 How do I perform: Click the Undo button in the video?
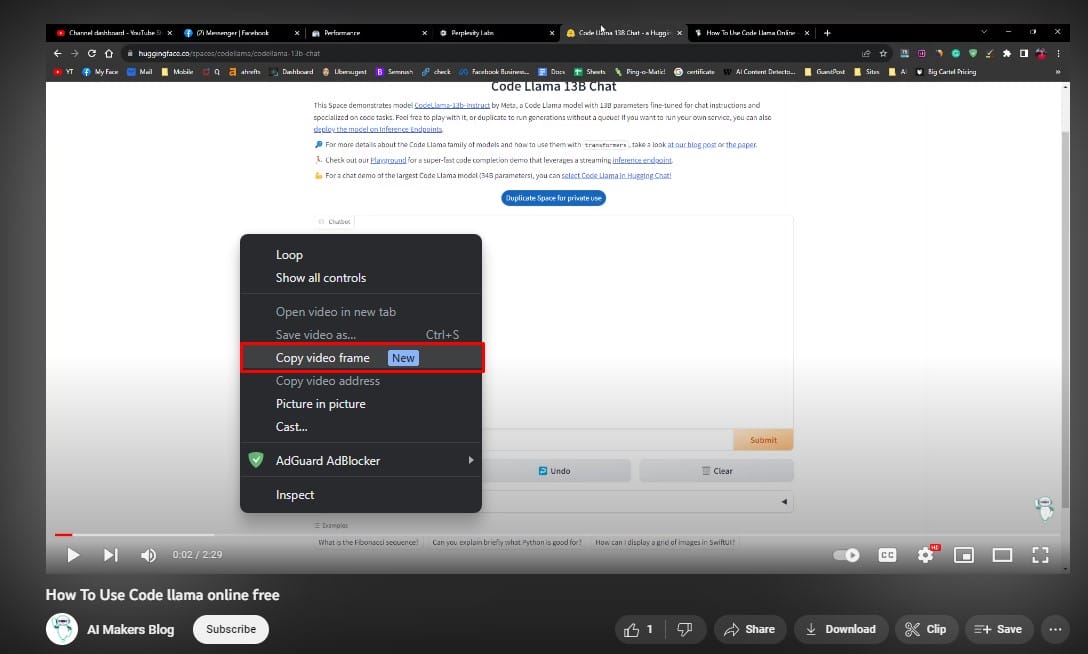(x=555, y=471)
